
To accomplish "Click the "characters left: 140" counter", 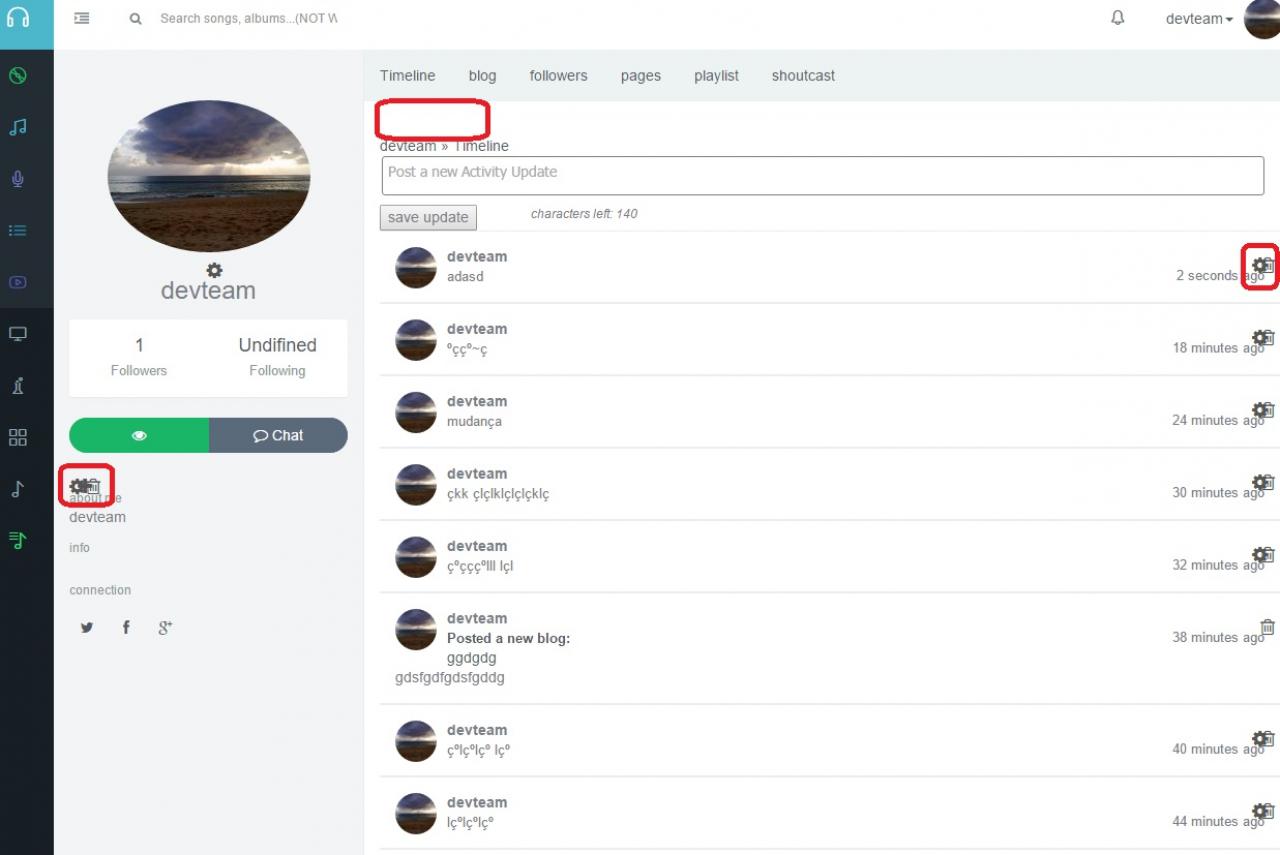I will coord(584,214).
